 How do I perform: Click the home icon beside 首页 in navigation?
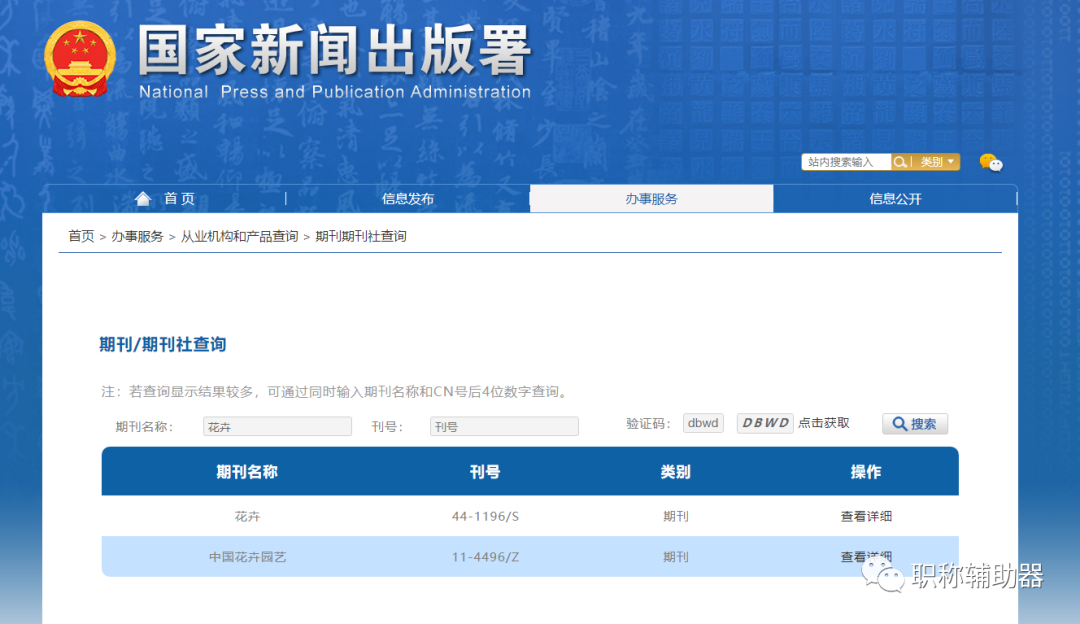click(142, 198)
